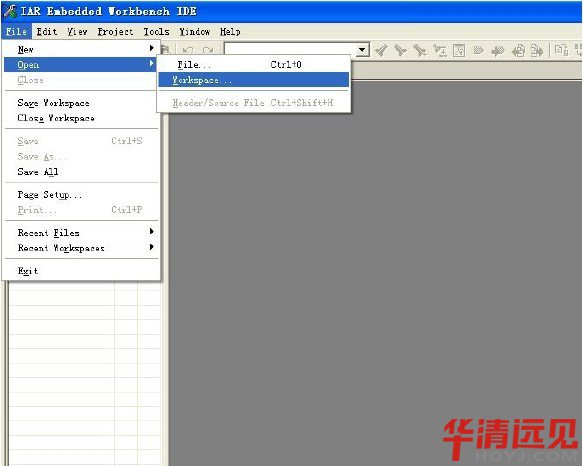Choose File... in the Open submenu

click(254, 65)
